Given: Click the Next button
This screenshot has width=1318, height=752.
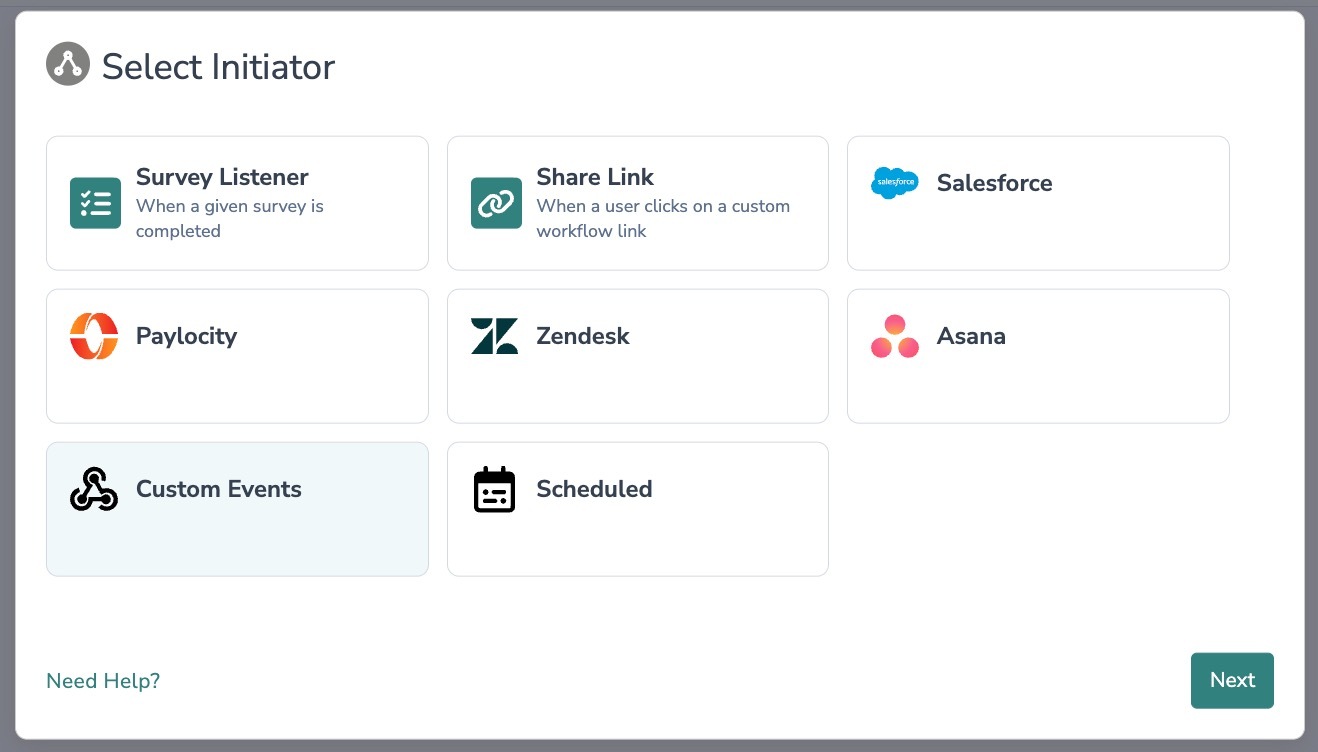Looking at the screenshot, I should (1232, 680).
